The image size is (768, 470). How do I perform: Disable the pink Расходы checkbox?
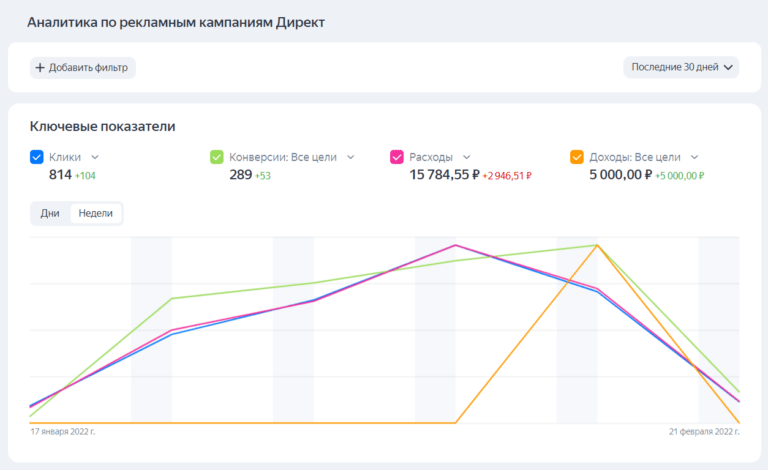point(397,157)
